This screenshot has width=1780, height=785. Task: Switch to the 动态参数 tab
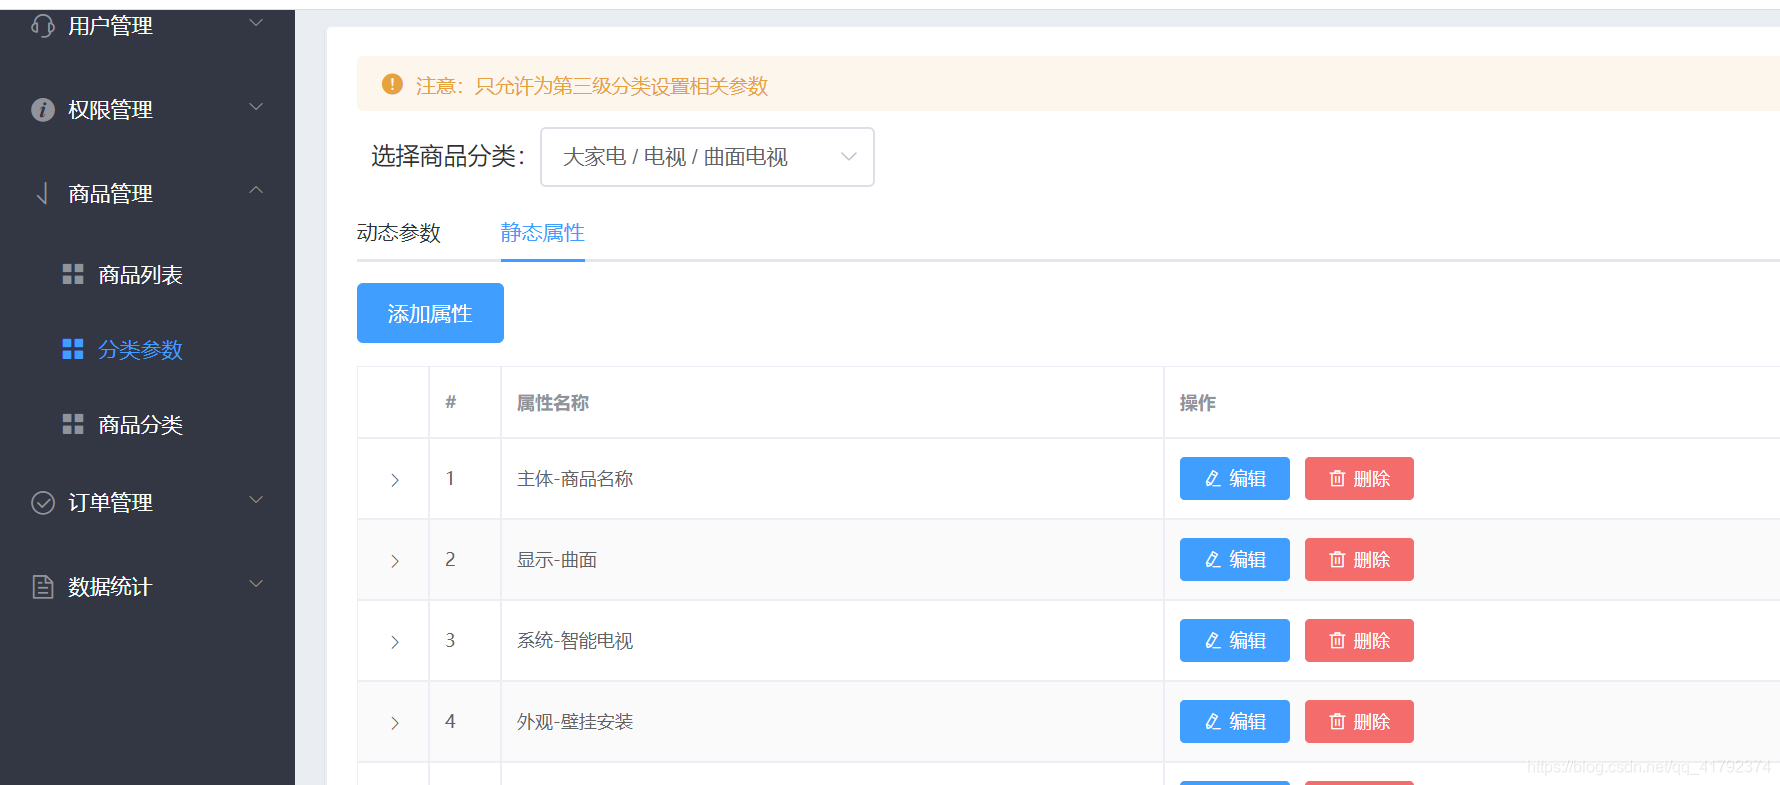coord(399,233)
